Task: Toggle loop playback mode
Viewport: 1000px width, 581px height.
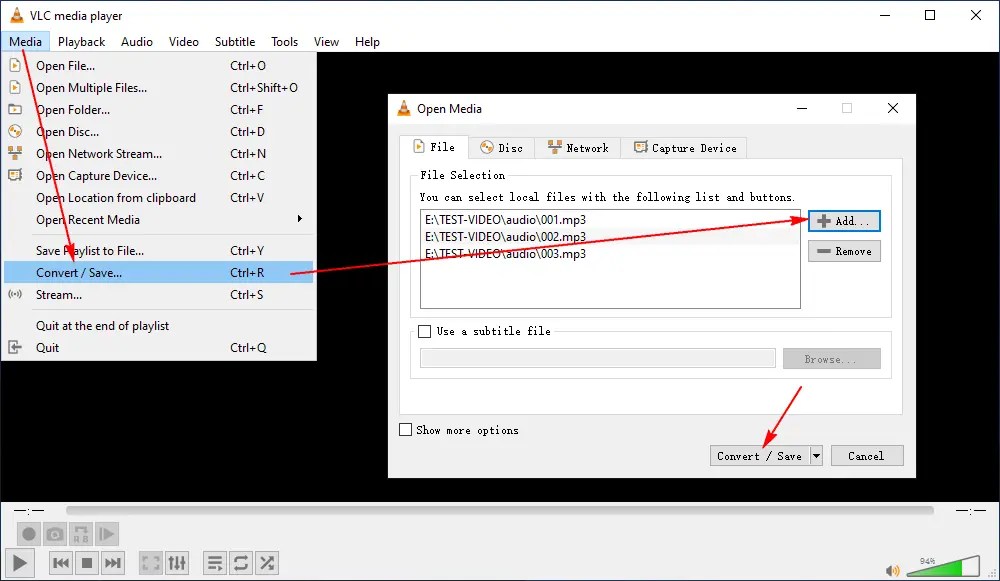Action: (x=240, y=562)
